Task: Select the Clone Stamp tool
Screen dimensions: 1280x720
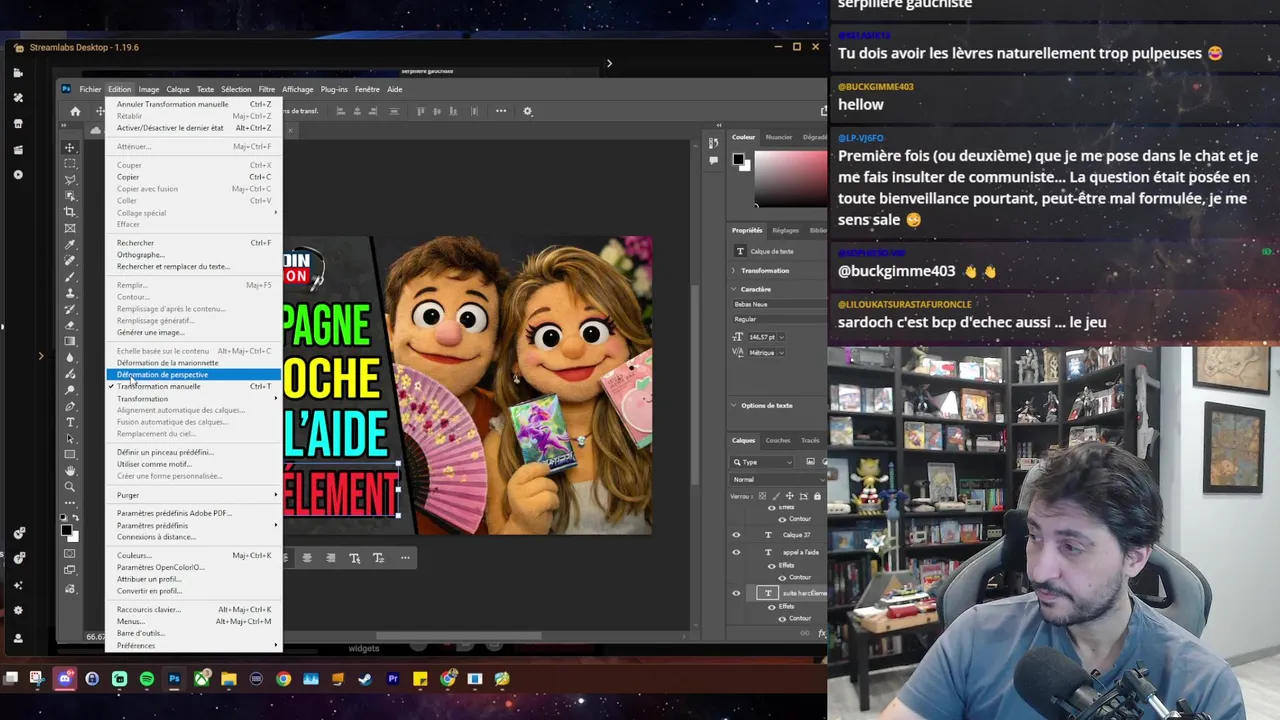Action: coord(70,293)
